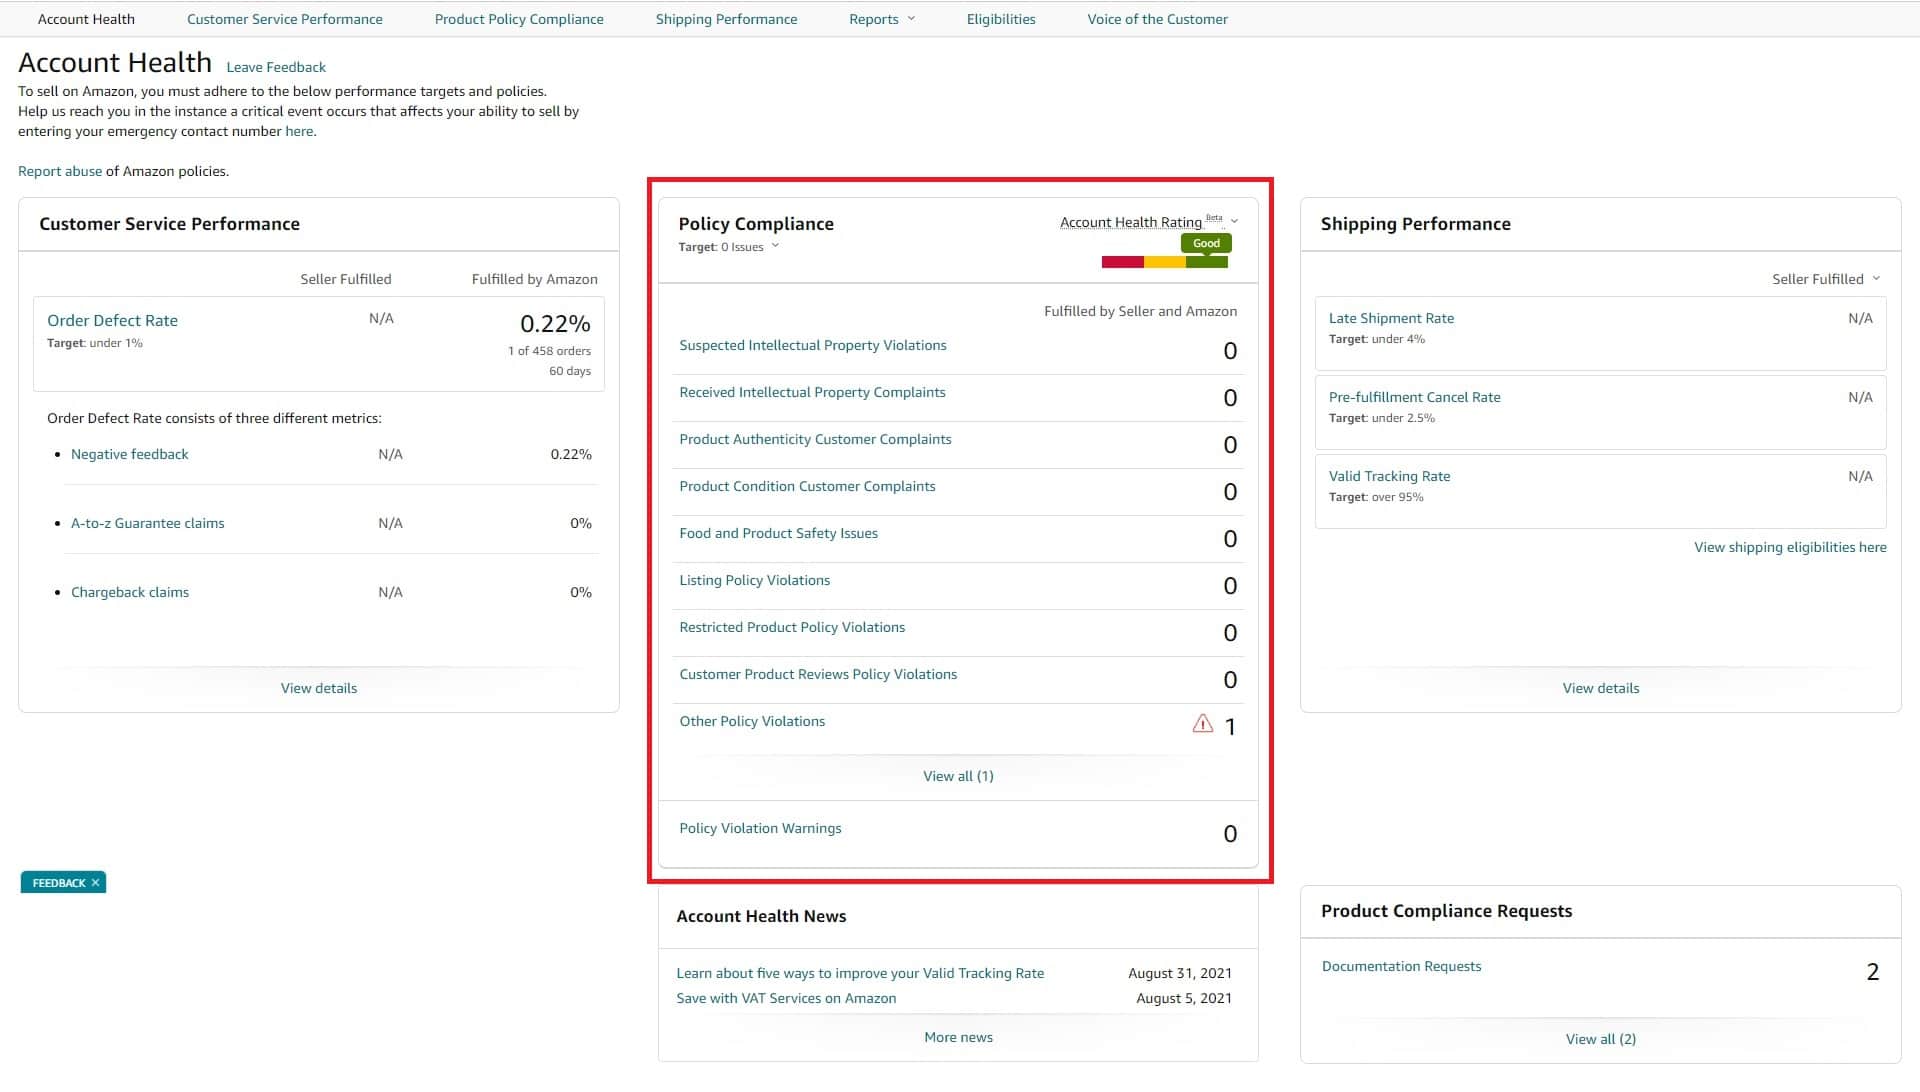1920x1092 pixels.
Task: Open Save with VAT Services news article
Action: point(786,998)
